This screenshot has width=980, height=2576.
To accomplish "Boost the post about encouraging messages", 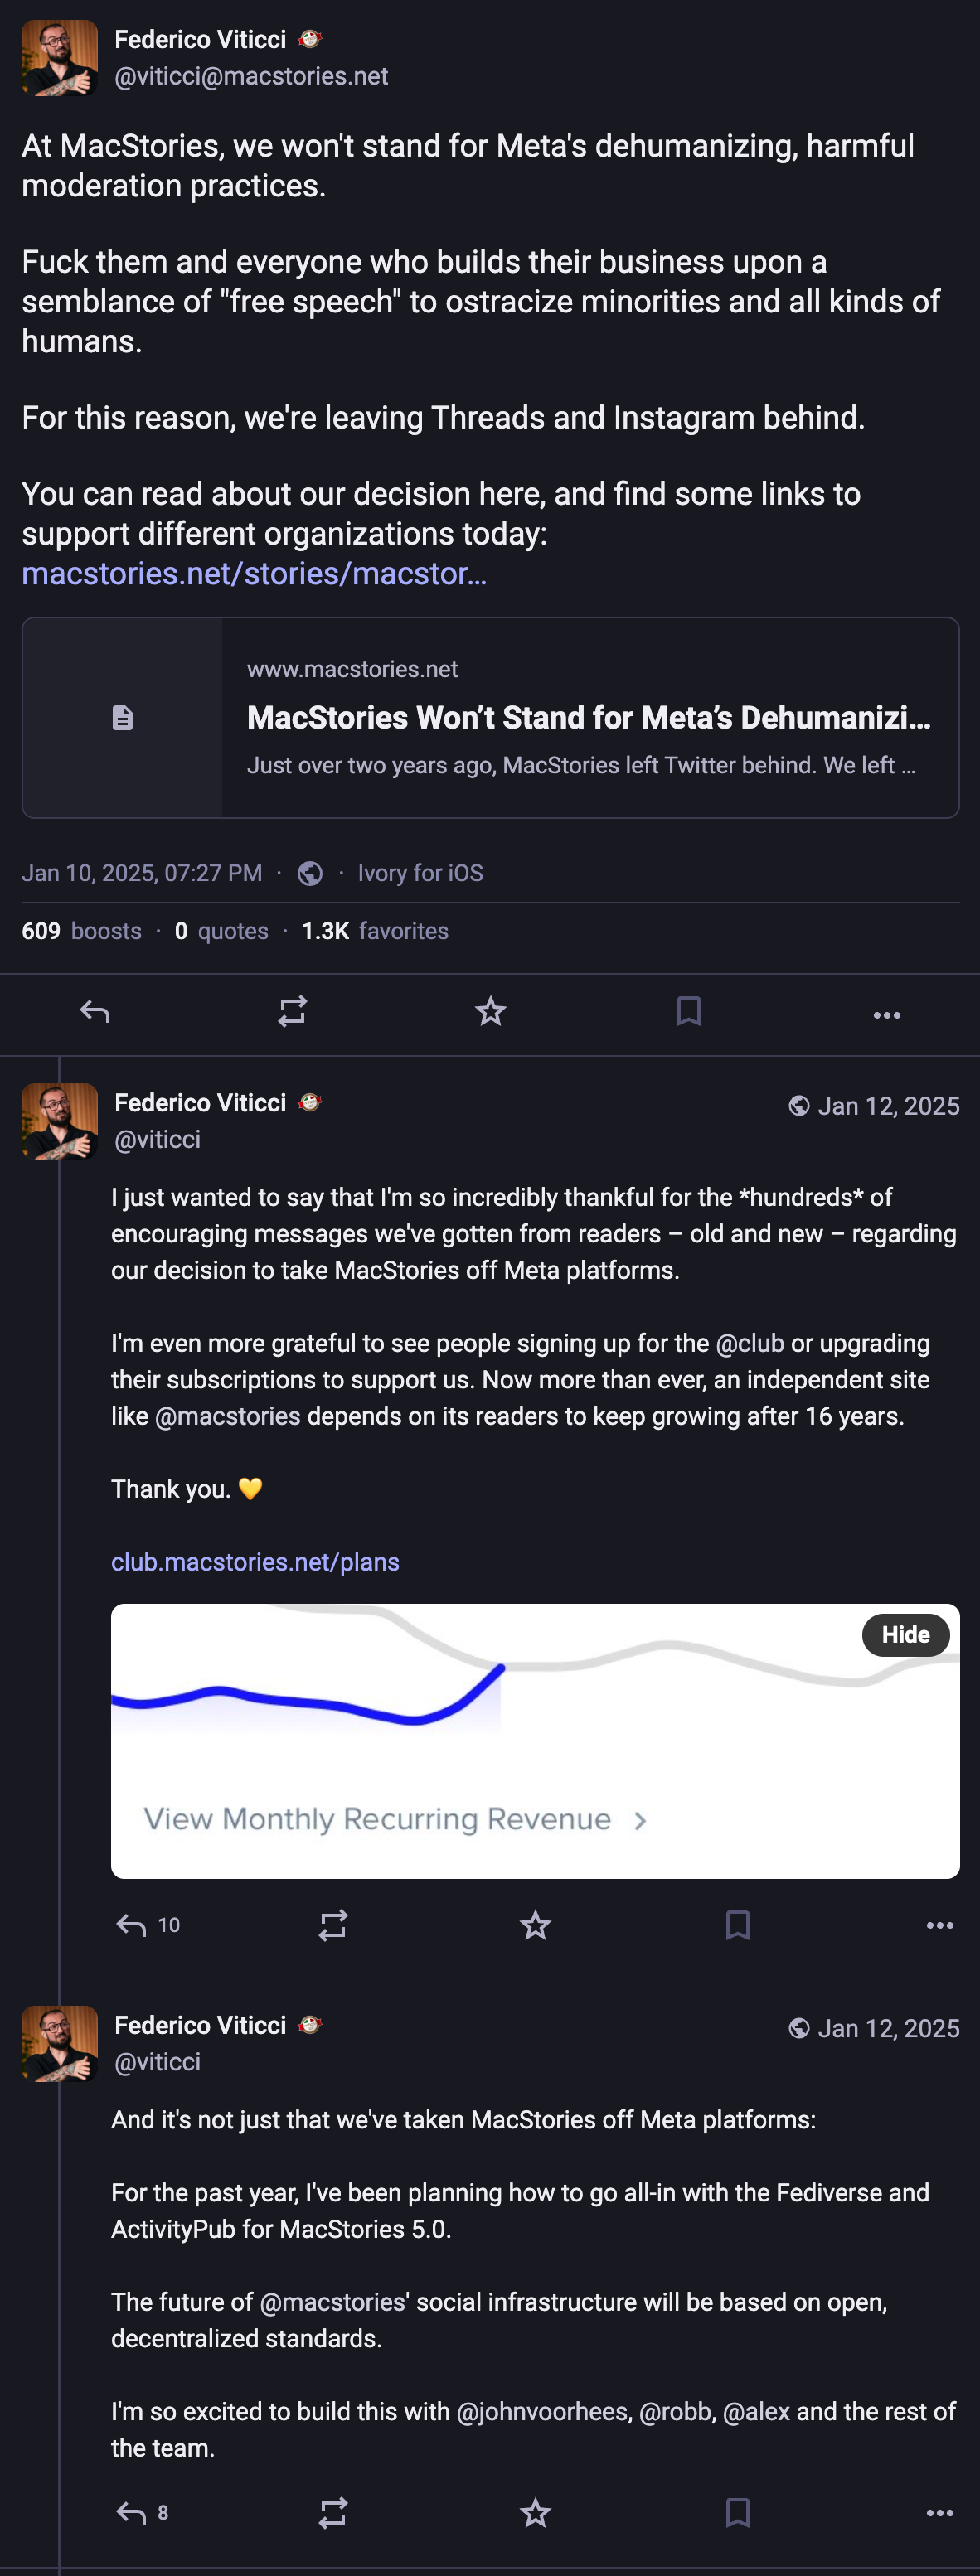I will pyautogui.click(x=333, y=1925).
